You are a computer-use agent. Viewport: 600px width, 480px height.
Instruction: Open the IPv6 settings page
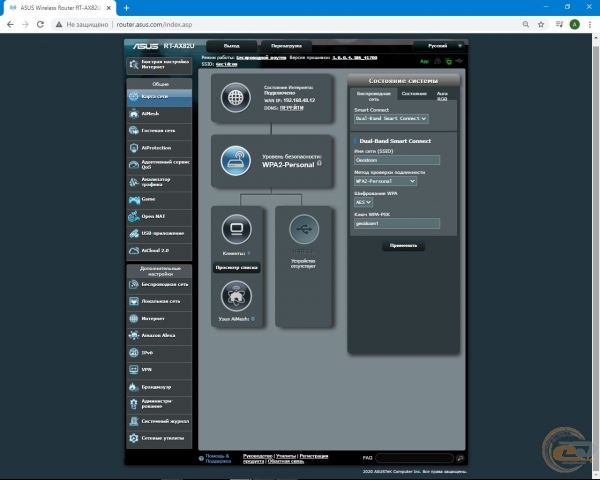click(159, 353)
